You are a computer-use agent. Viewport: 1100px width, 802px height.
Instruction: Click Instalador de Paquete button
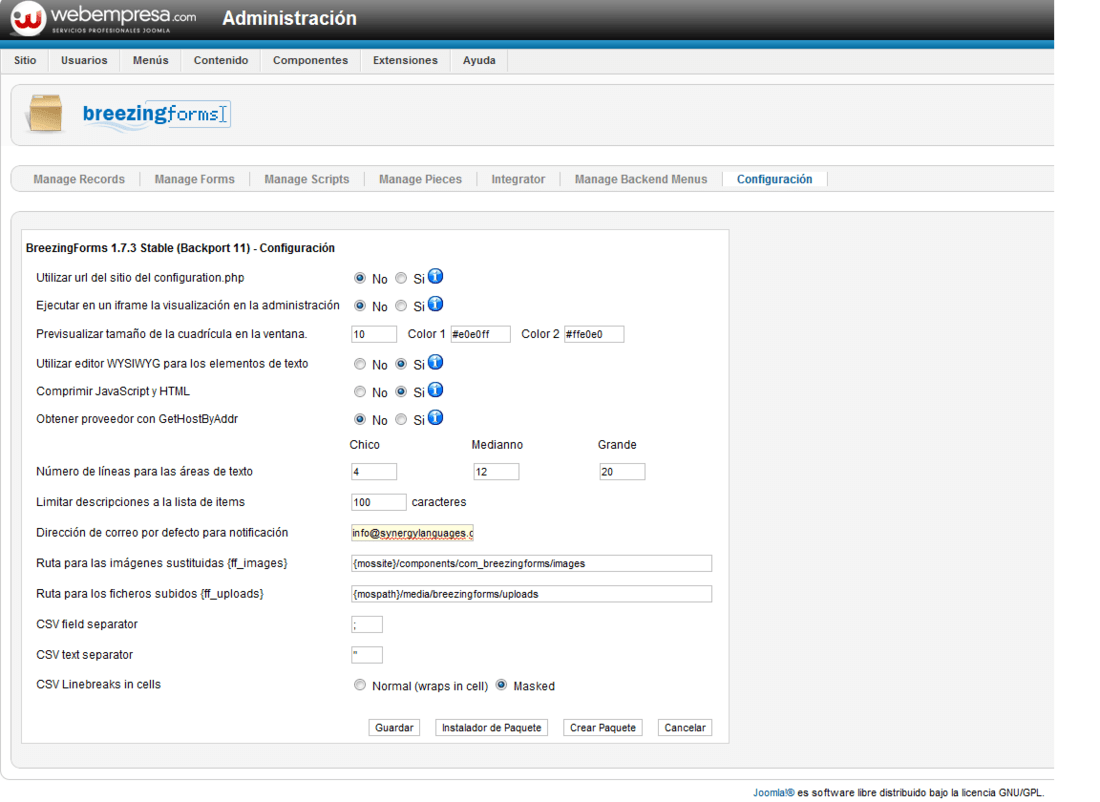(x=491, y=728)
